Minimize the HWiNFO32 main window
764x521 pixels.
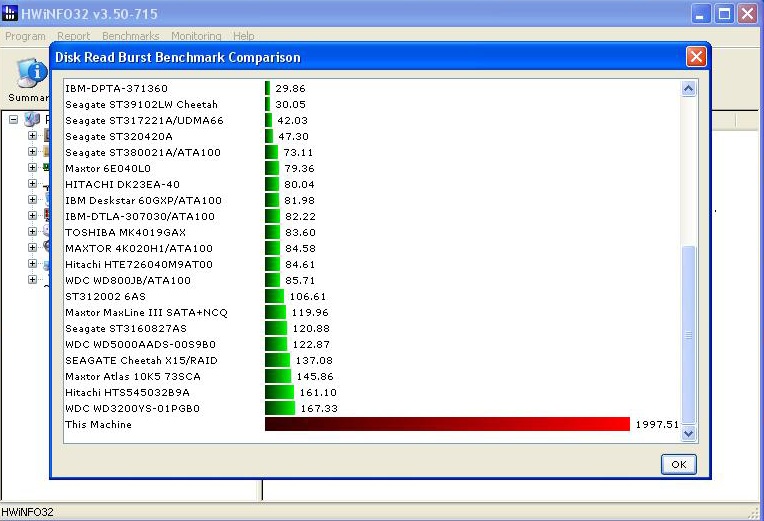click(700, 14)
